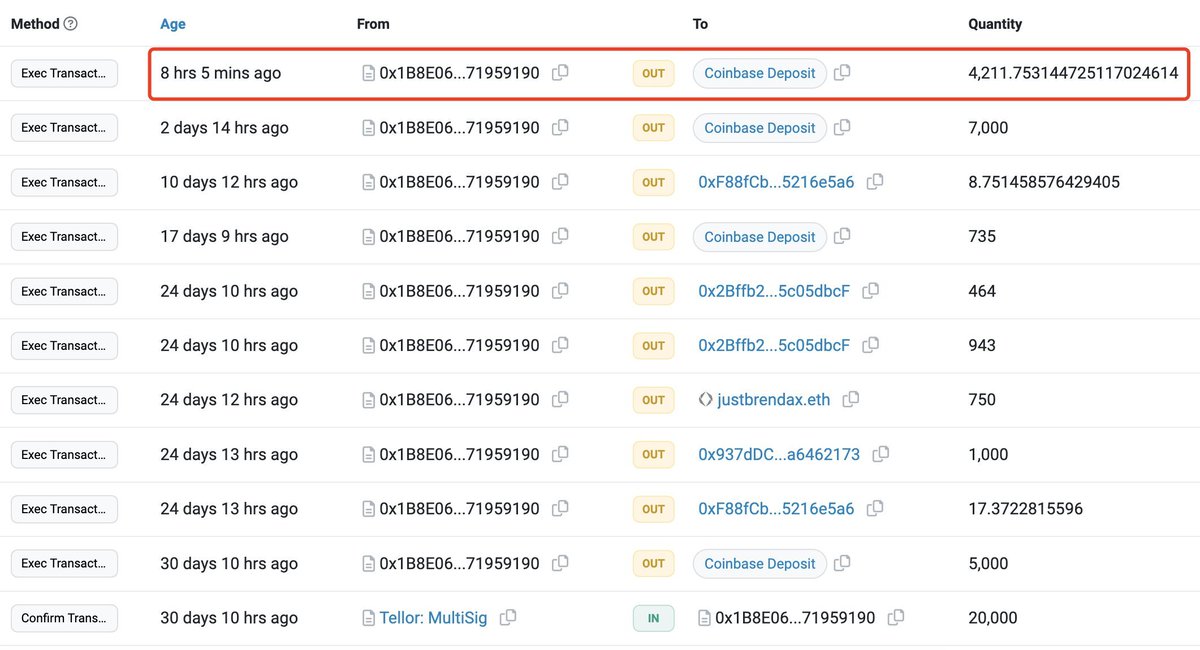Image resolution: width=1200 pixels, height=650 pixels.
Task: Copy From address in the 4,211.75 quantity row
Action: [560, 73]
